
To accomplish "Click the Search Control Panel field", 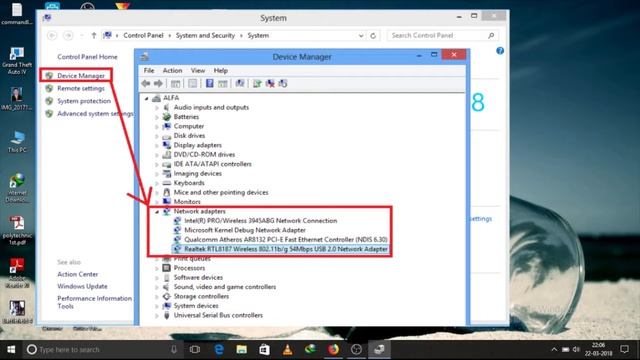I will coord(442,36).
